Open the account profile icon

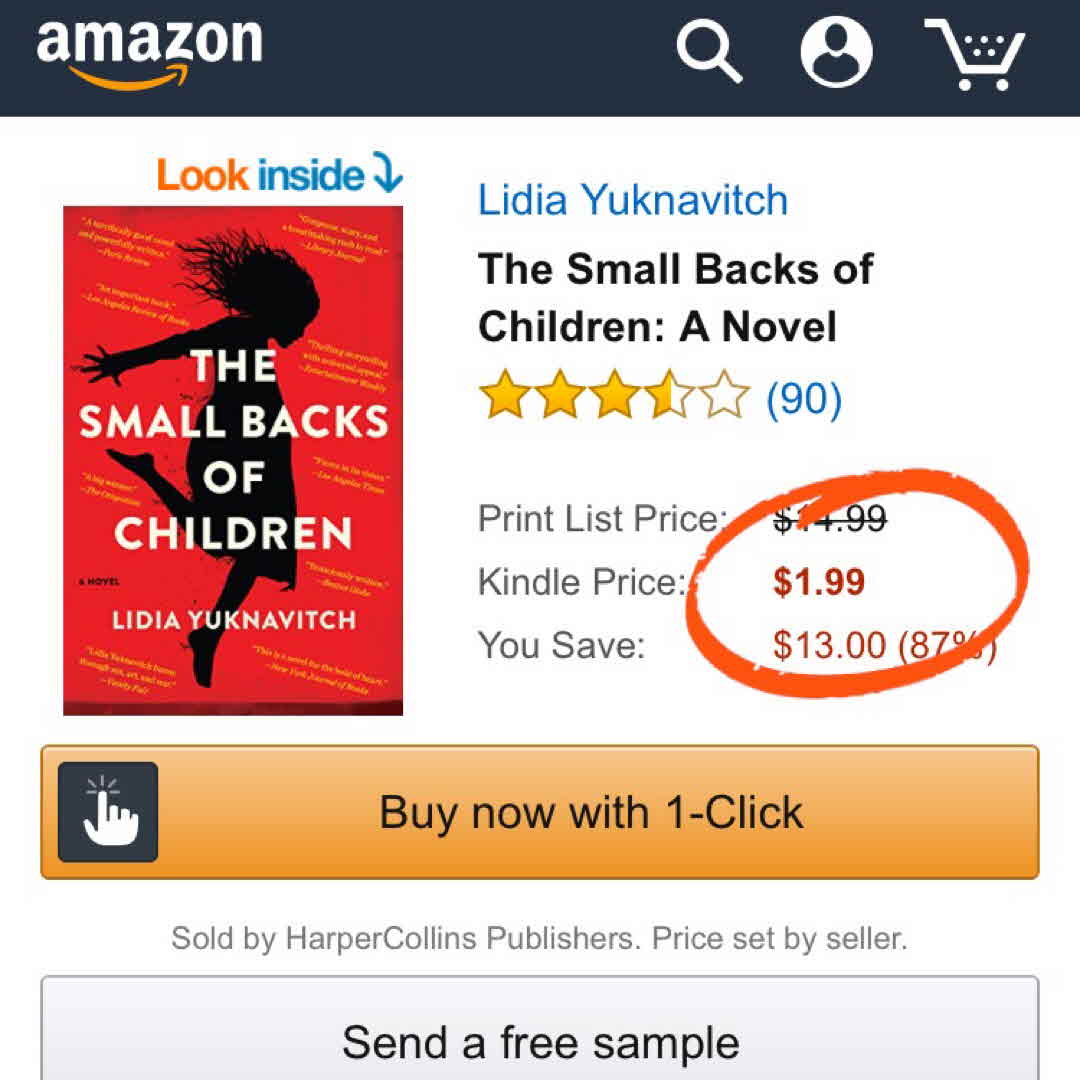tap(836, 50)
